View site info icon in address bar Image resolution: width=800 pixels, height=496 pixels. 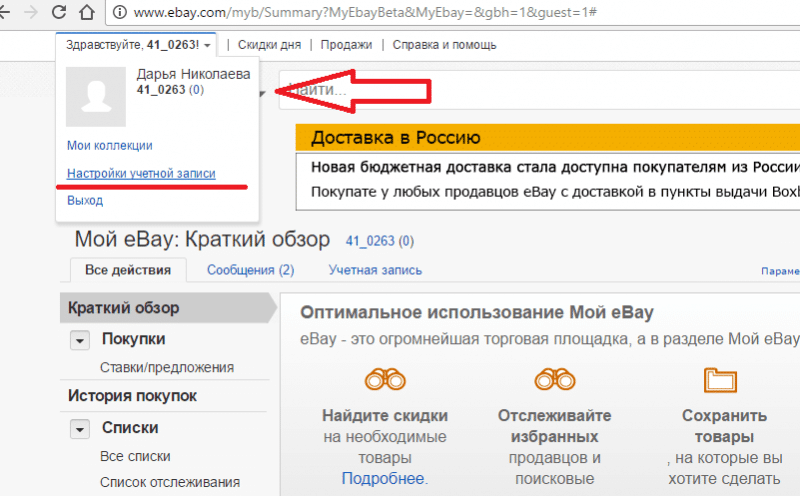(119, 12)
